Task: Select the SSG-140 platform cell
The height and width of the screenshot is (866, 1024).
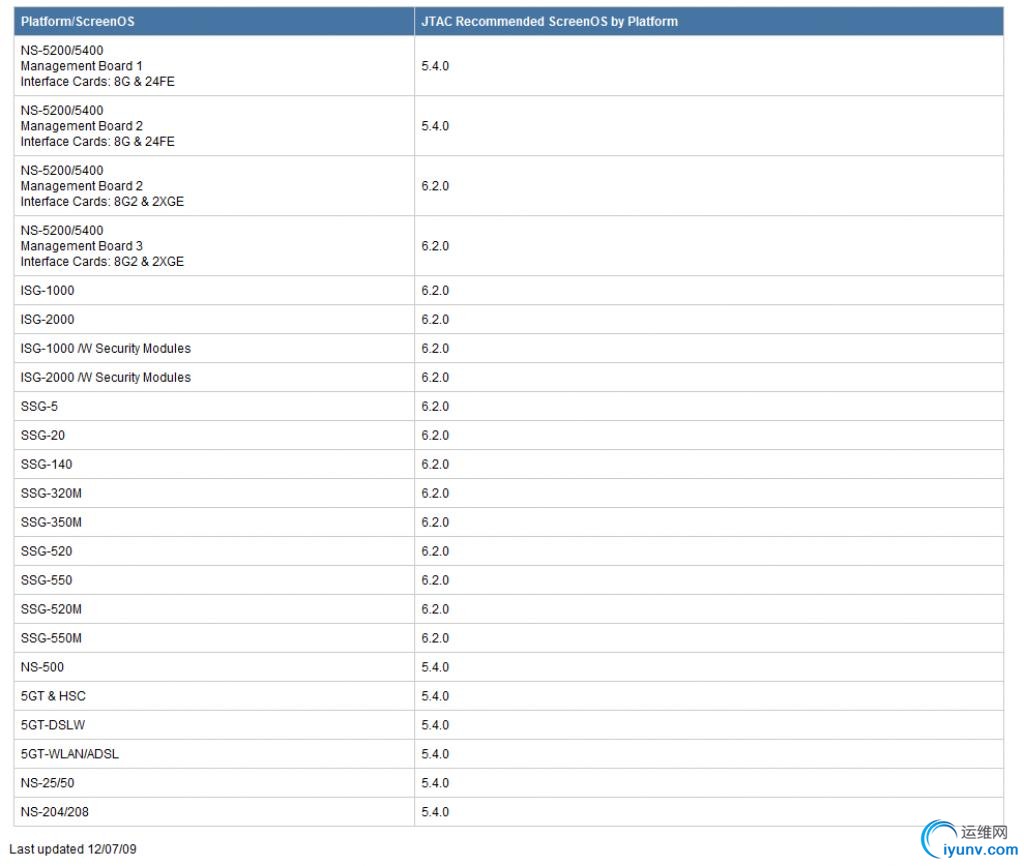Action: point(214,464)
